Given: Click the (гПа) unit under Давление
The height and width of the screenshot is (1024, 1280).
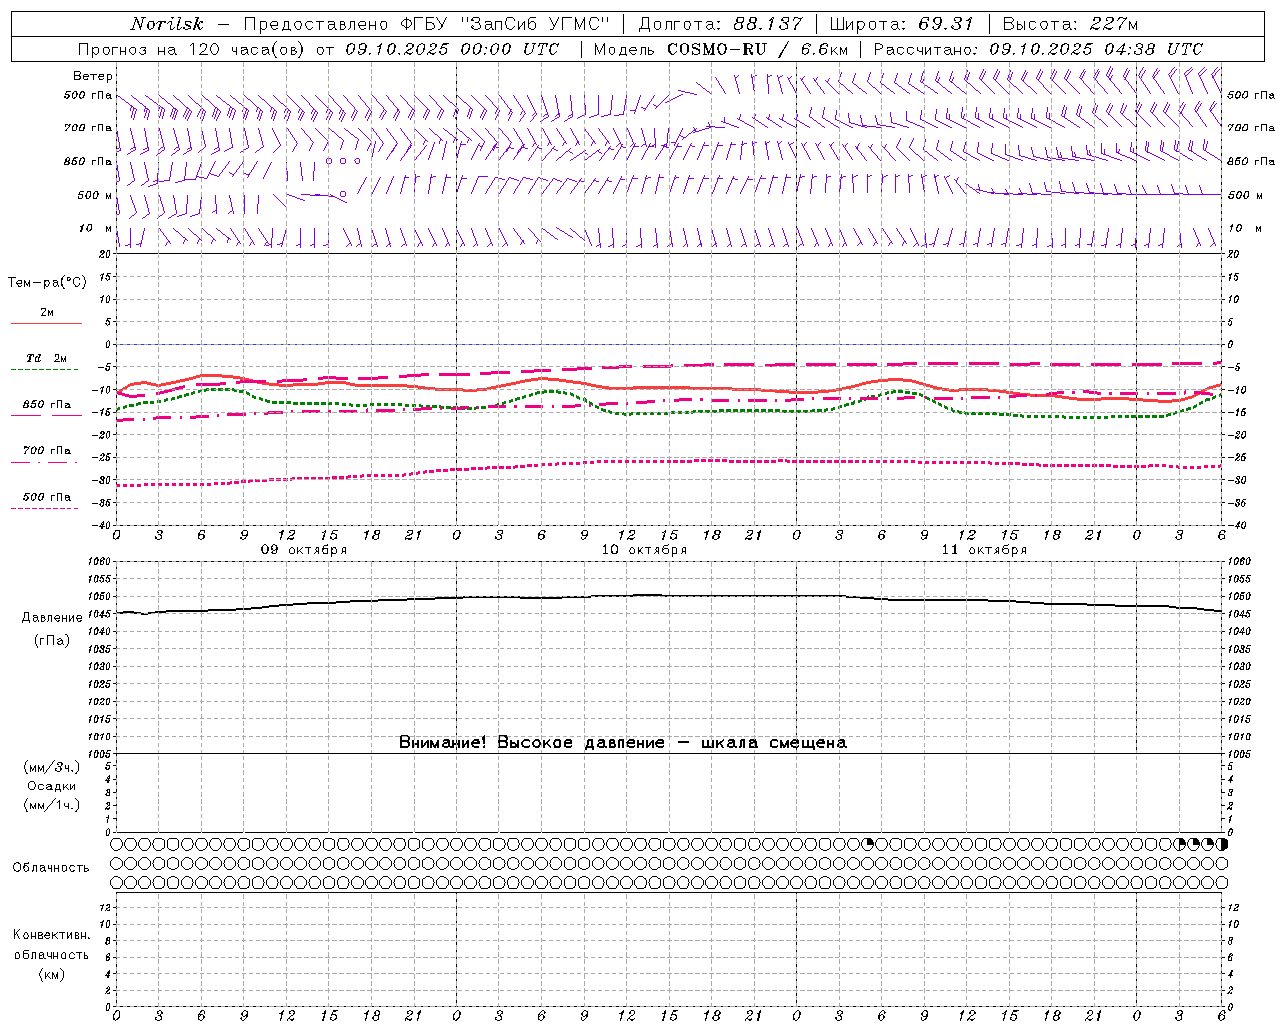Looking at the screenshot, I should pyautogui.click(x=52, y=641).
